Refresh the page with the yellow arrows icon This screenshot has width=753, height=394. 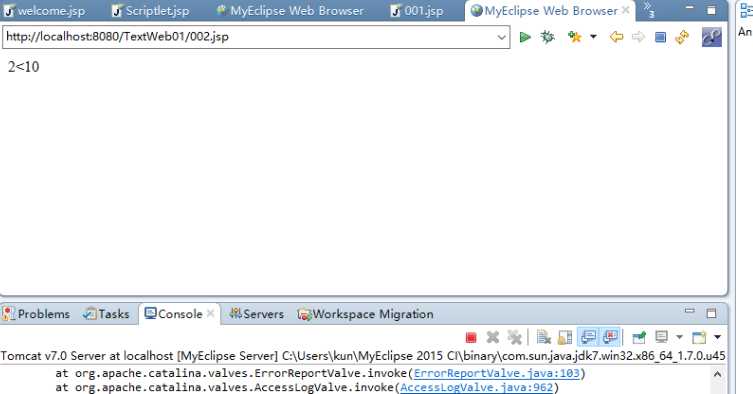point(682,37)
